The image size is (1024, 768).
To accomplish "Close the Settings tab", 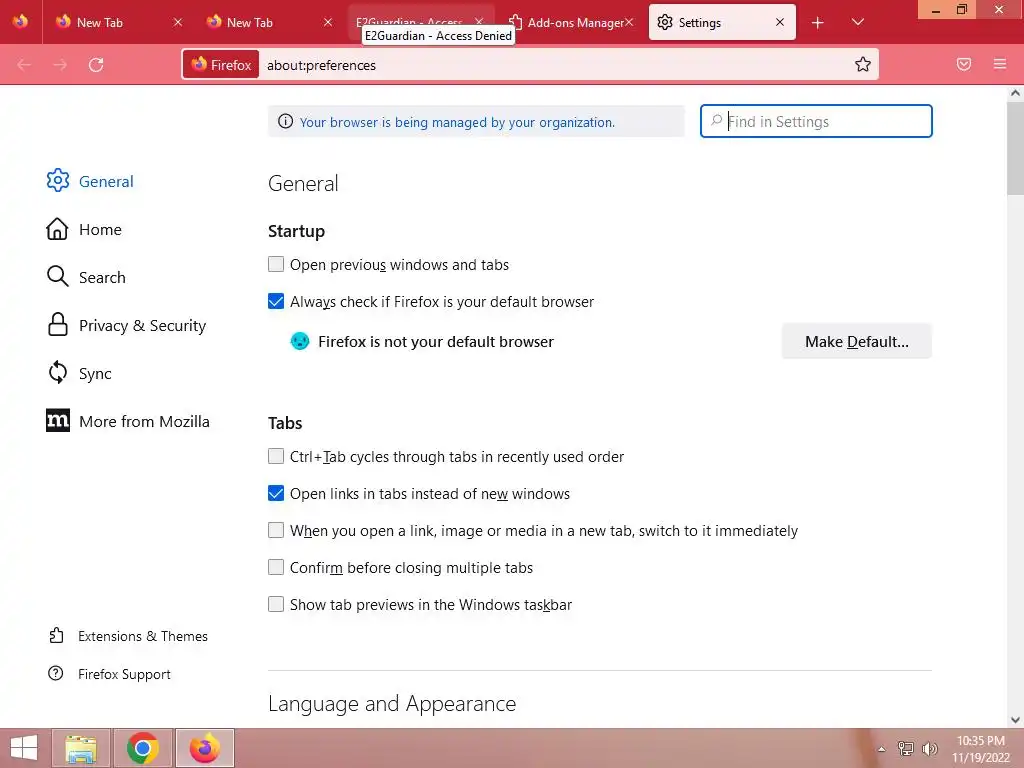I will coord(780,22).
